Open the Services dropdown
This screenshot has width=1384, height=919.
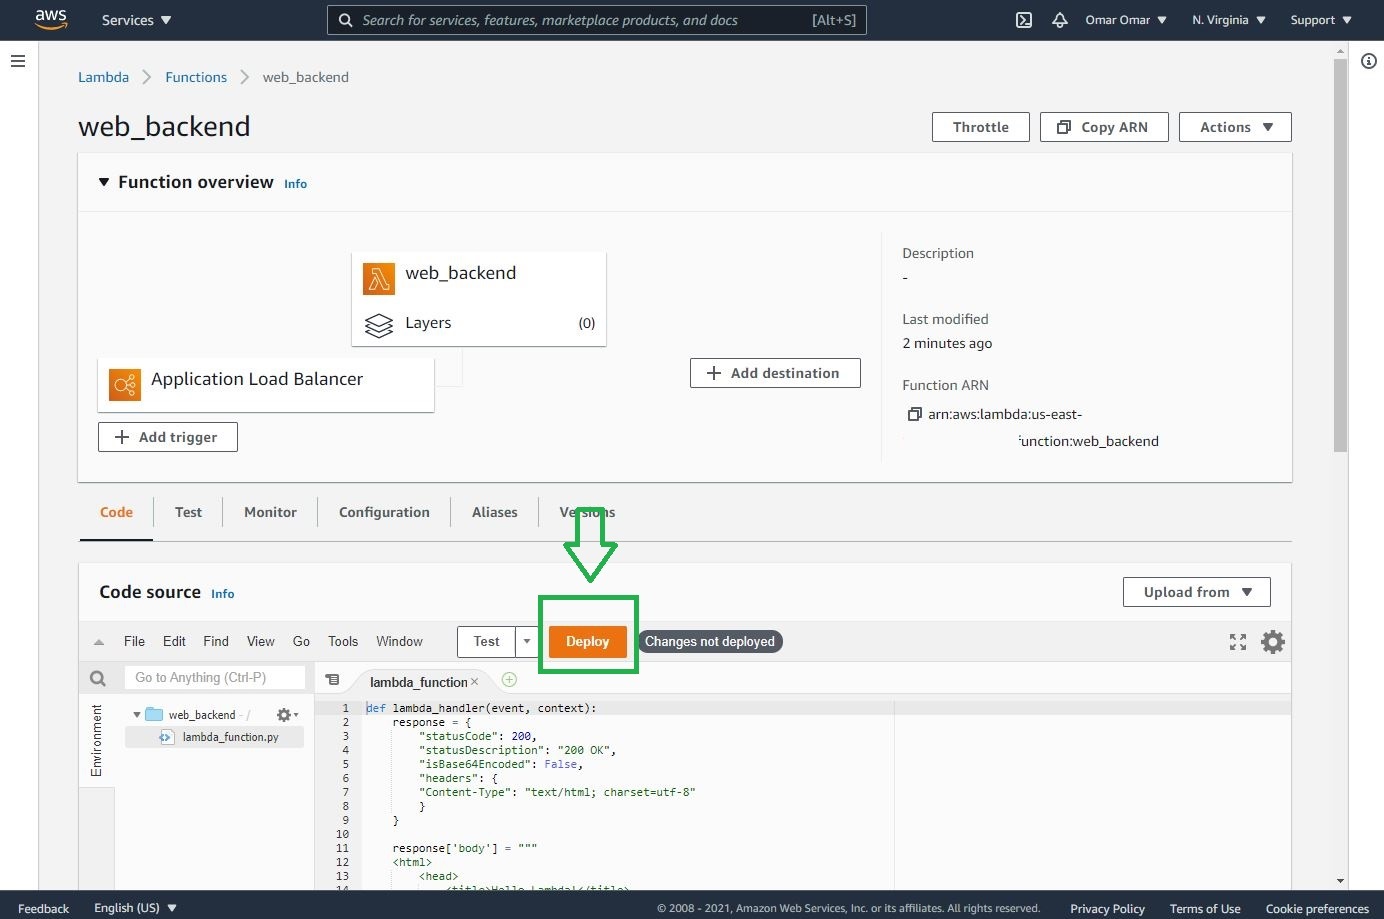[137, 20]
